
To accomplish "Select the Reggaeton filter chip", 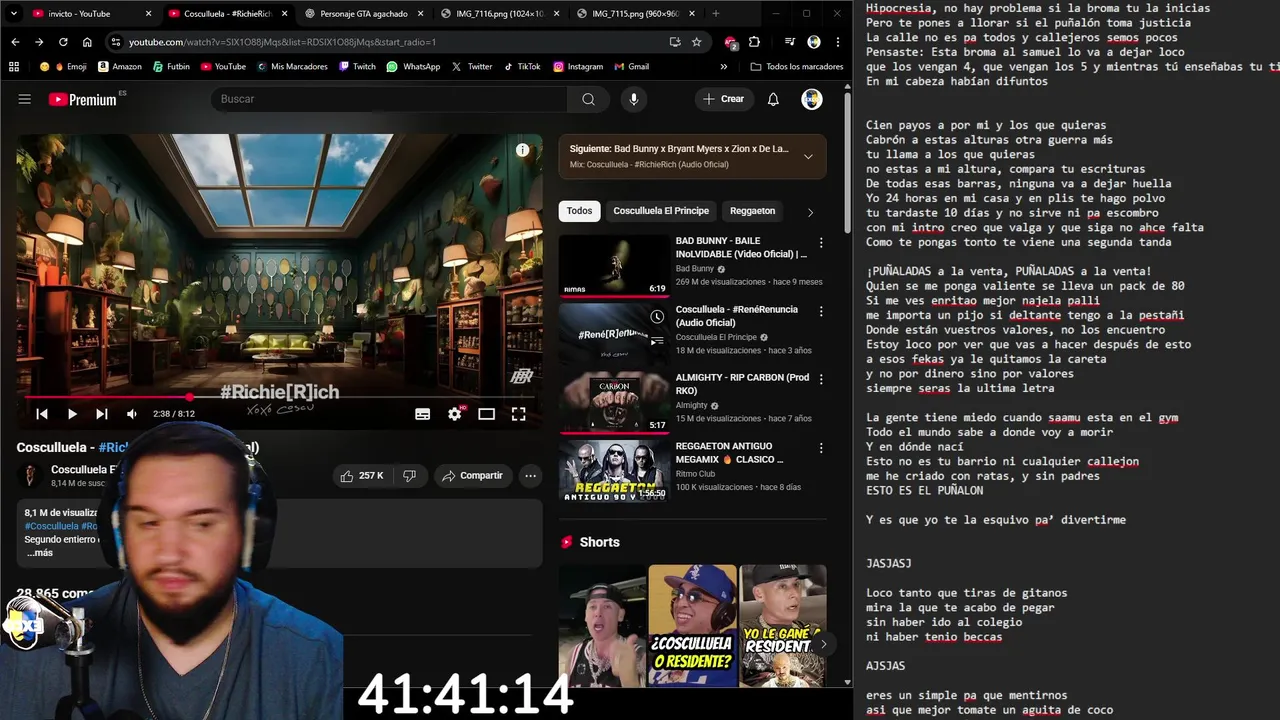I will point(752,211).
